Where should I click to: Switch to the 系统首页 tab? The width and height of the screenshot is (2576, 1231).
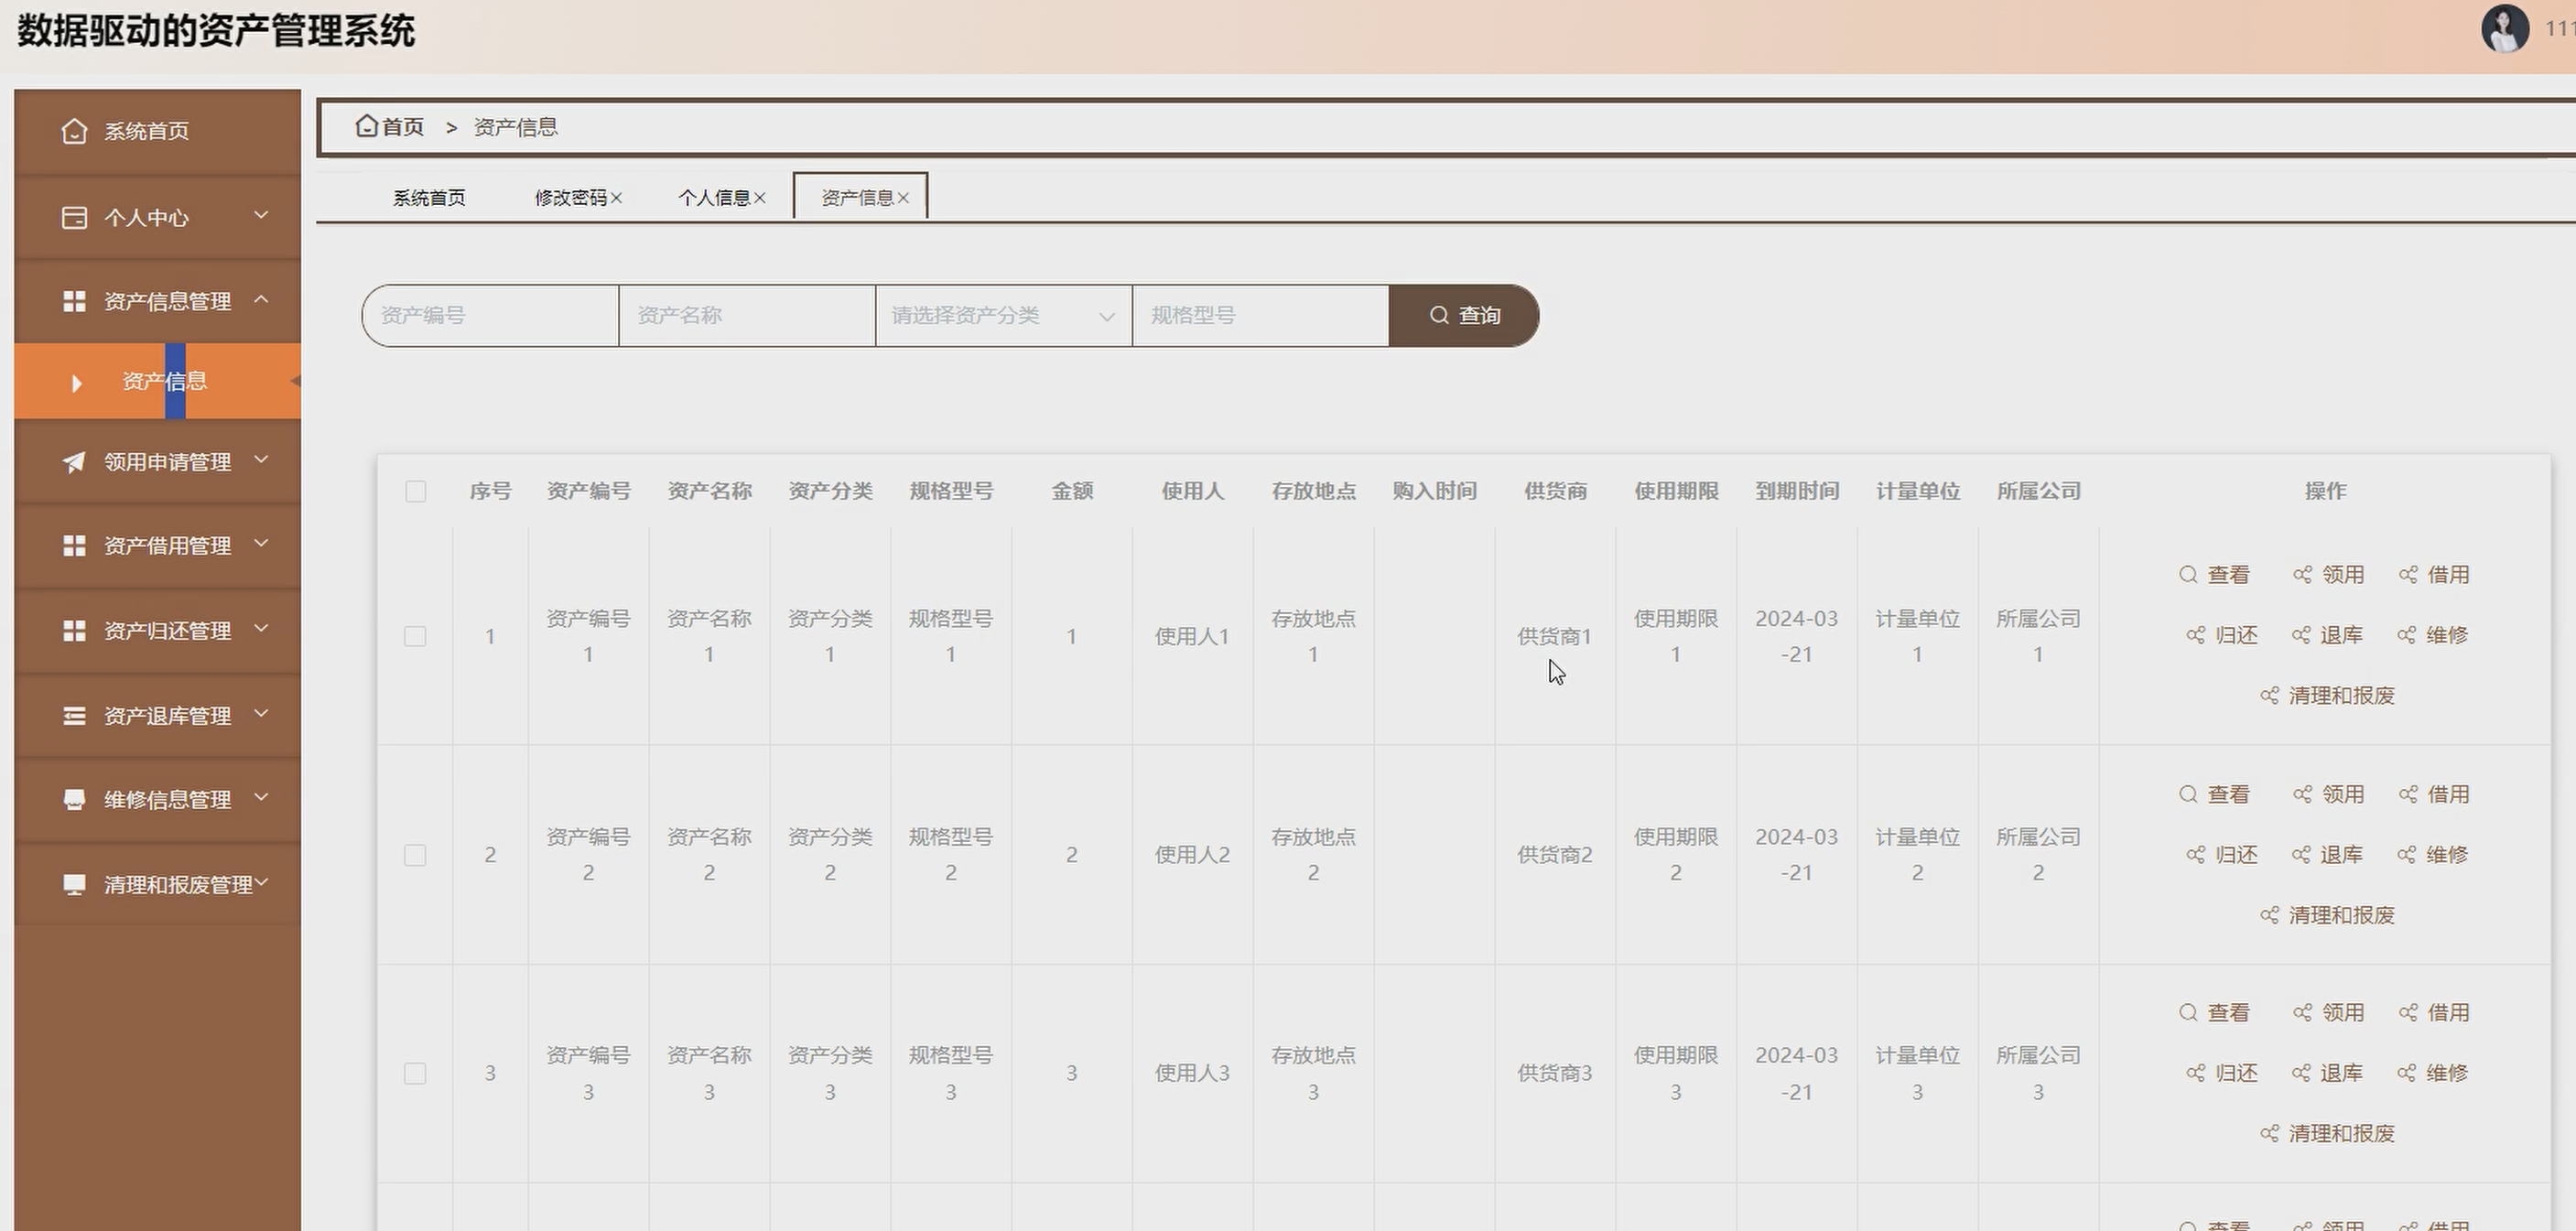(x=429, y=198)
